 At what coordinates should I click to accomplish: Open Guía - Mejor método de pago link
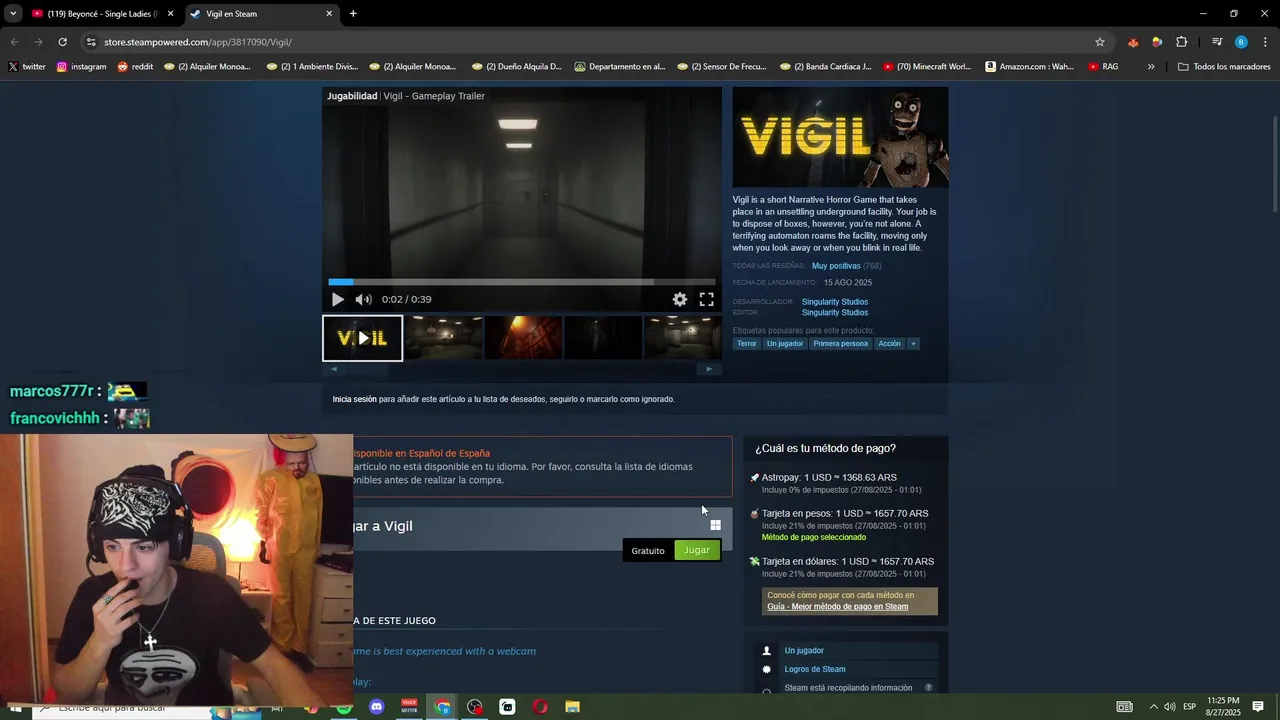pos(838,607)
